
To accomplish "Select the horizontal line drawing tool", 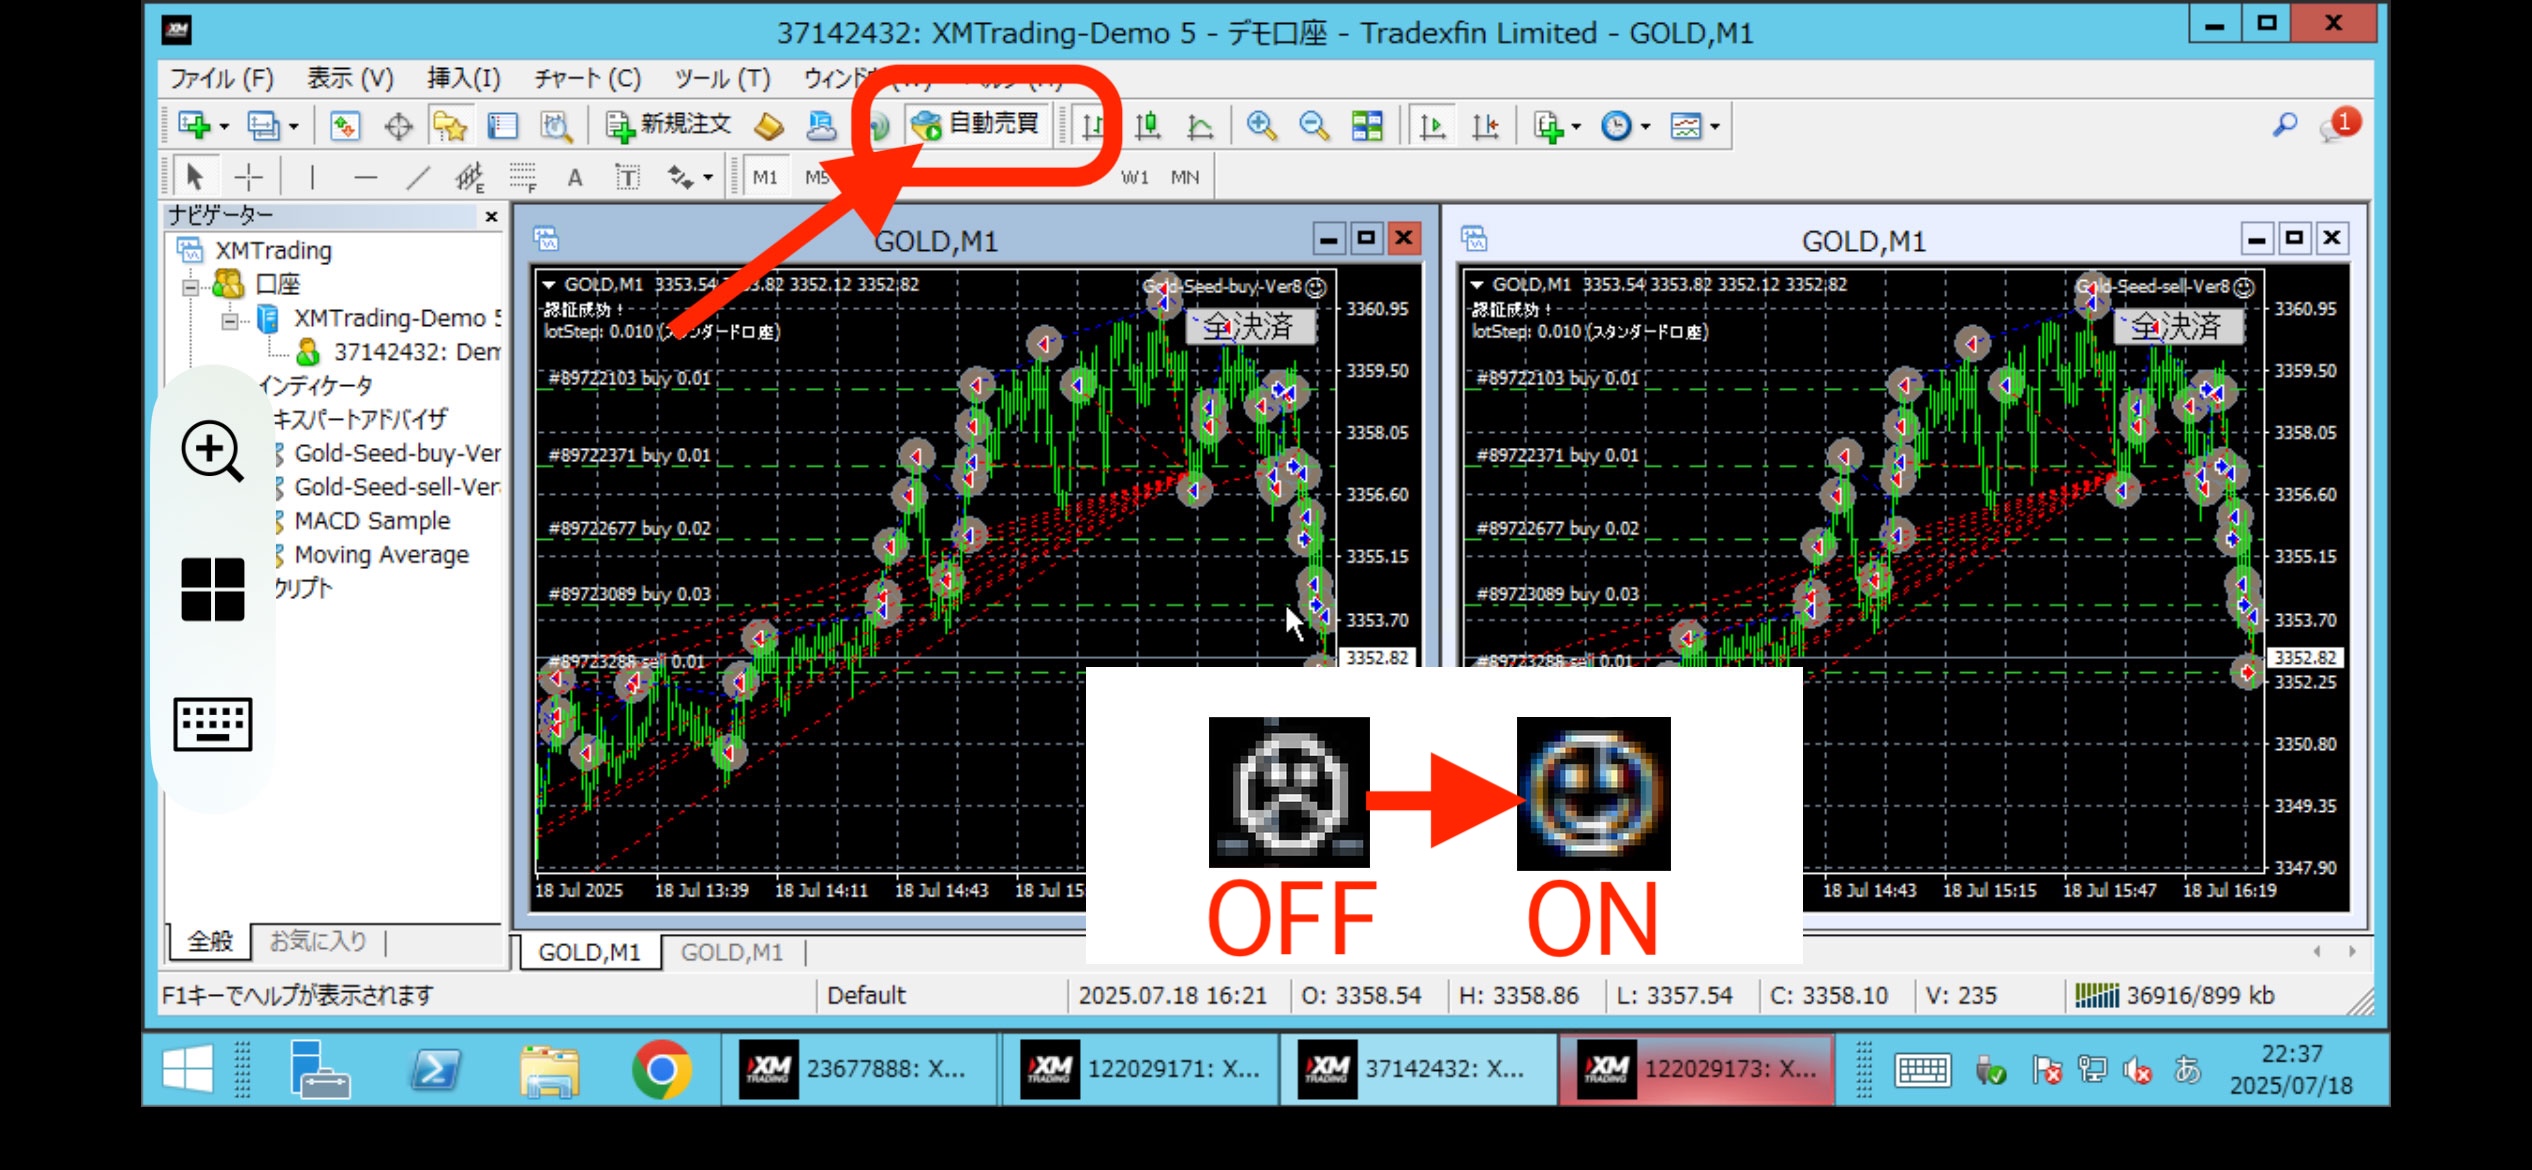I will 365,177.
